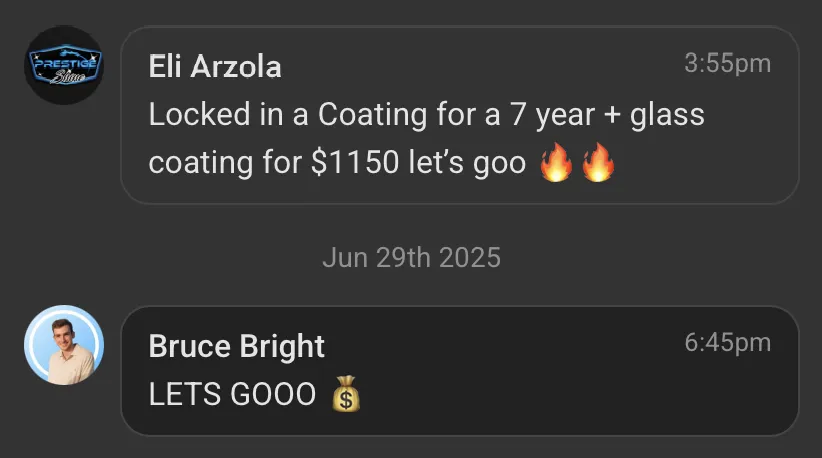Select the "LETS GOOO" message text
This screenshot has width=822, height=458.
[x=232, y=395]
